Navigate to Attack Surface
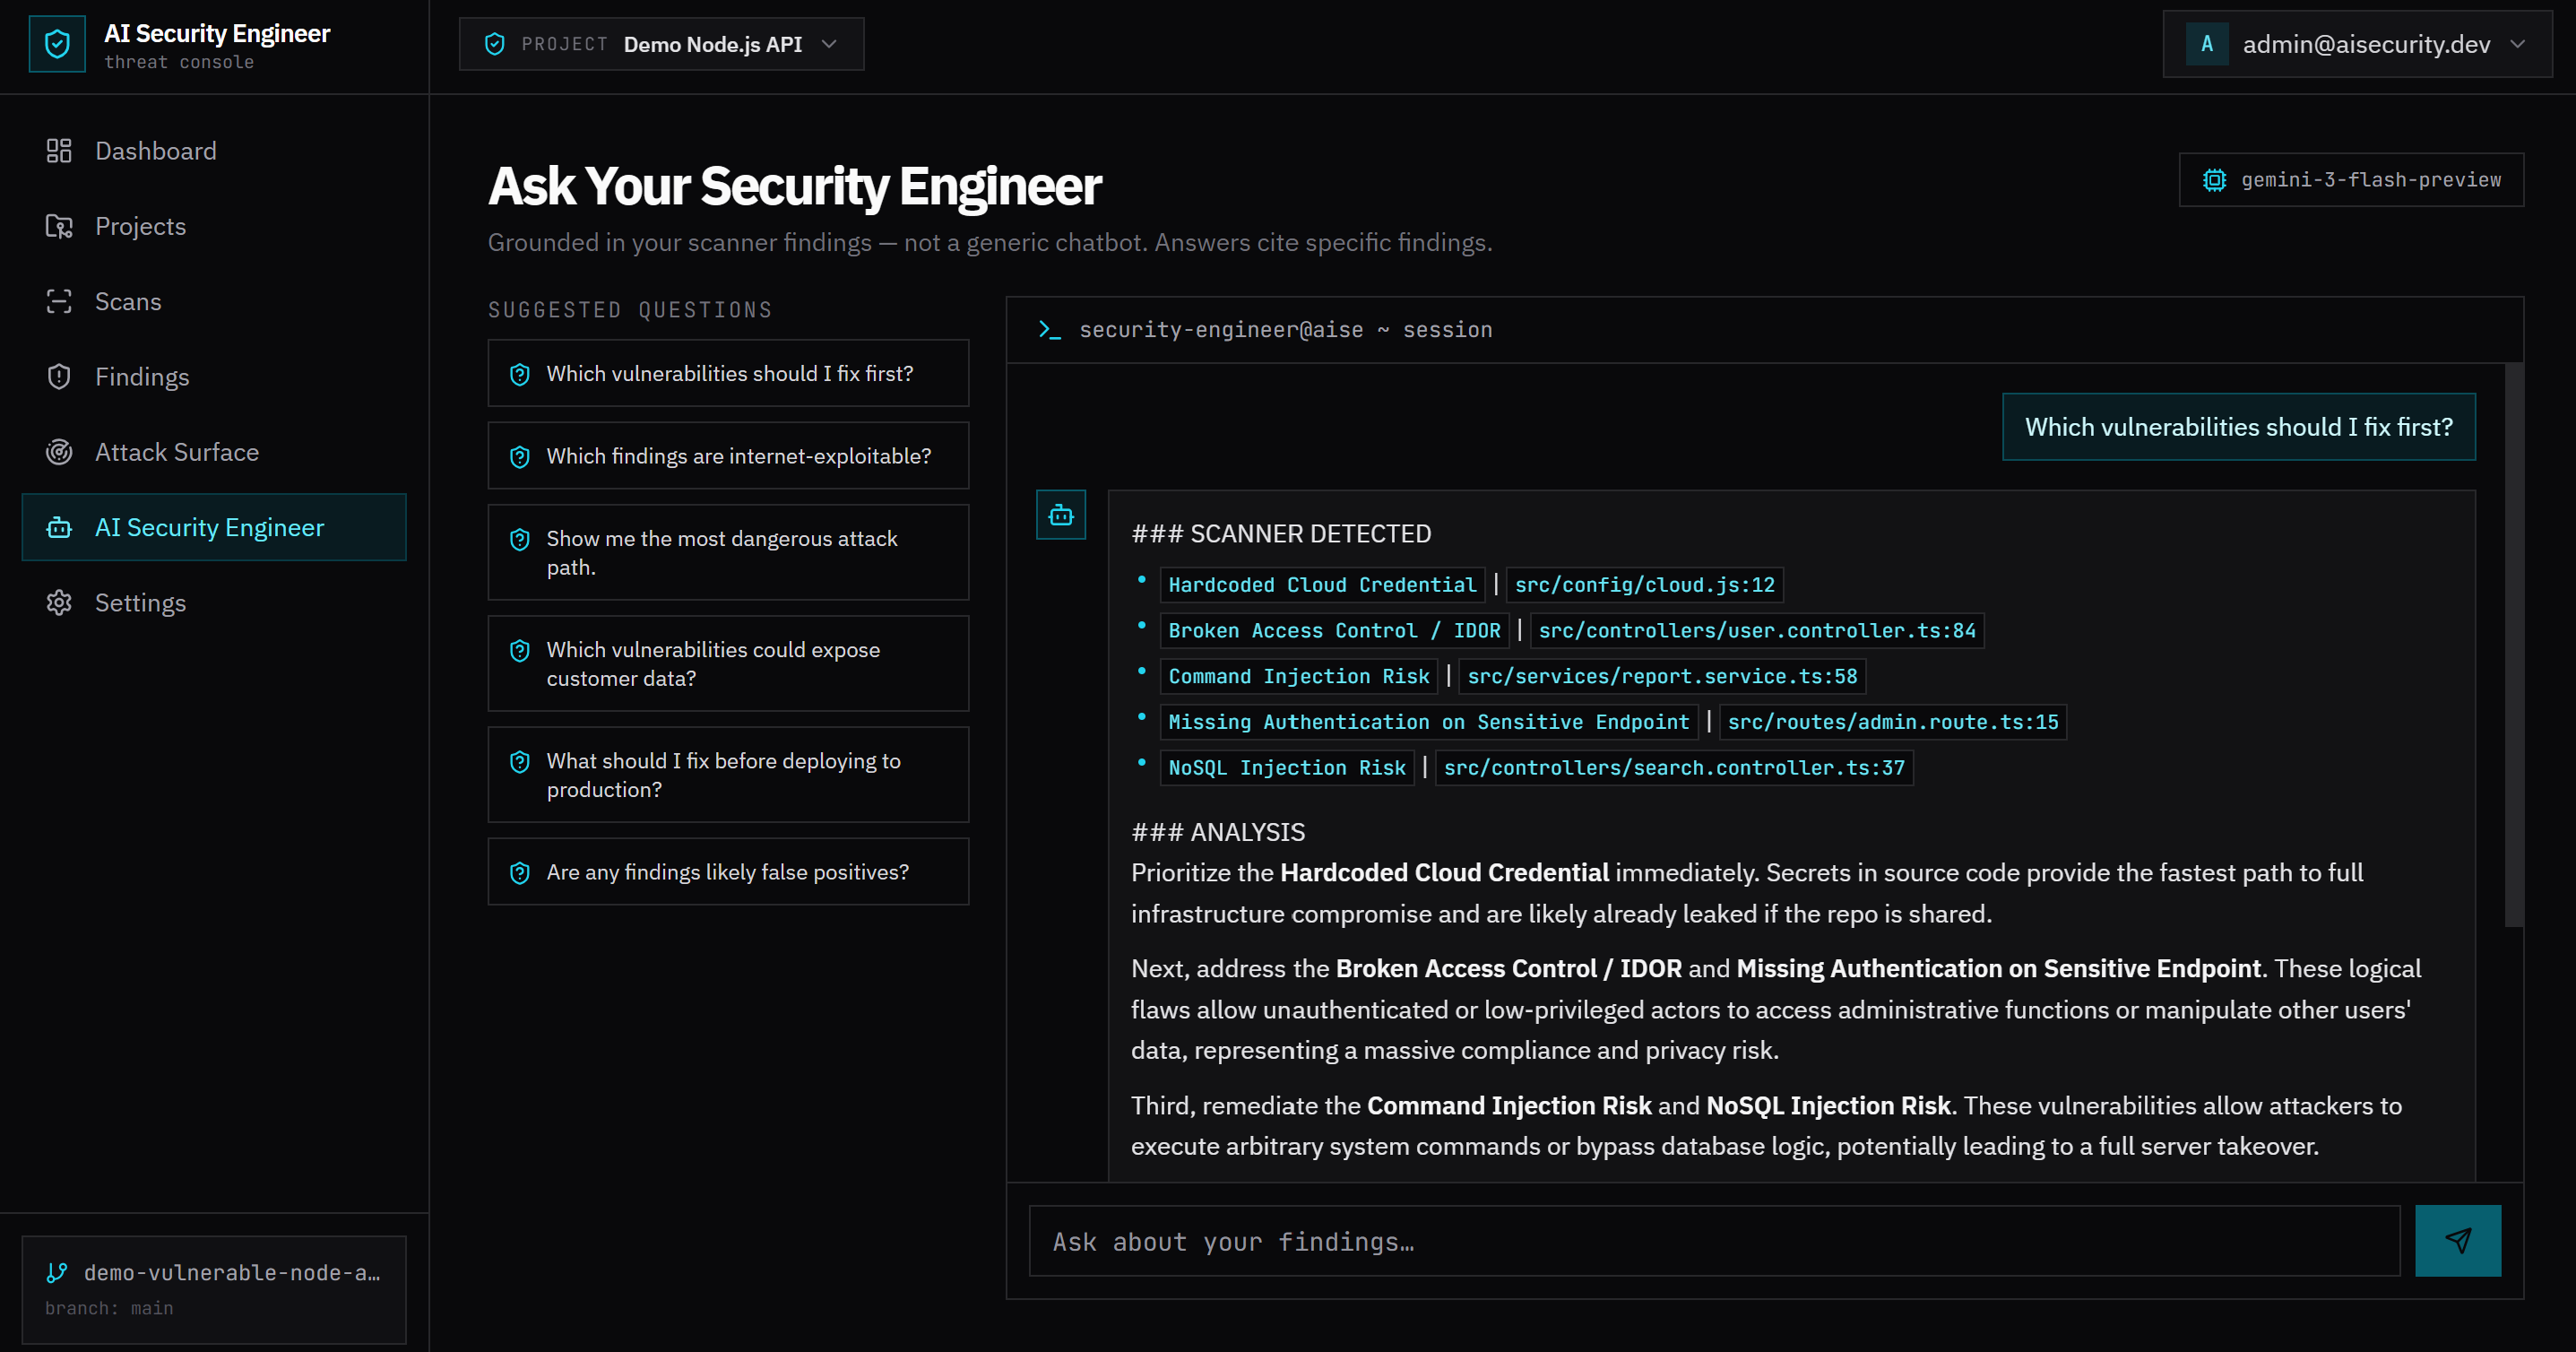 click(214, 452)
